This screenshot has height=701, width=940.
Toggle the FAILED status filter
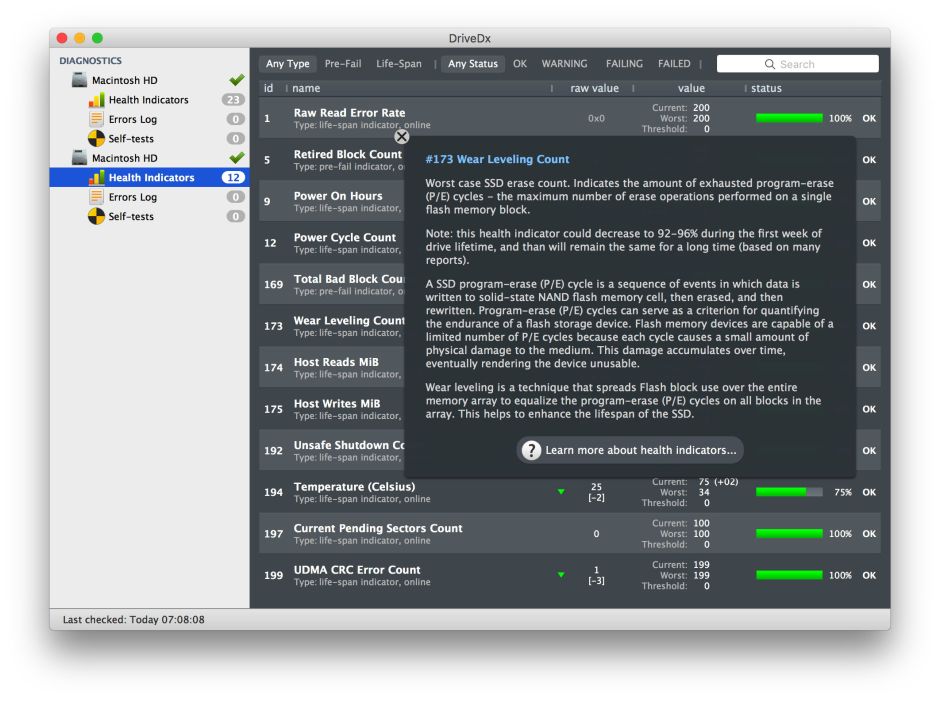tap(674, 63)
